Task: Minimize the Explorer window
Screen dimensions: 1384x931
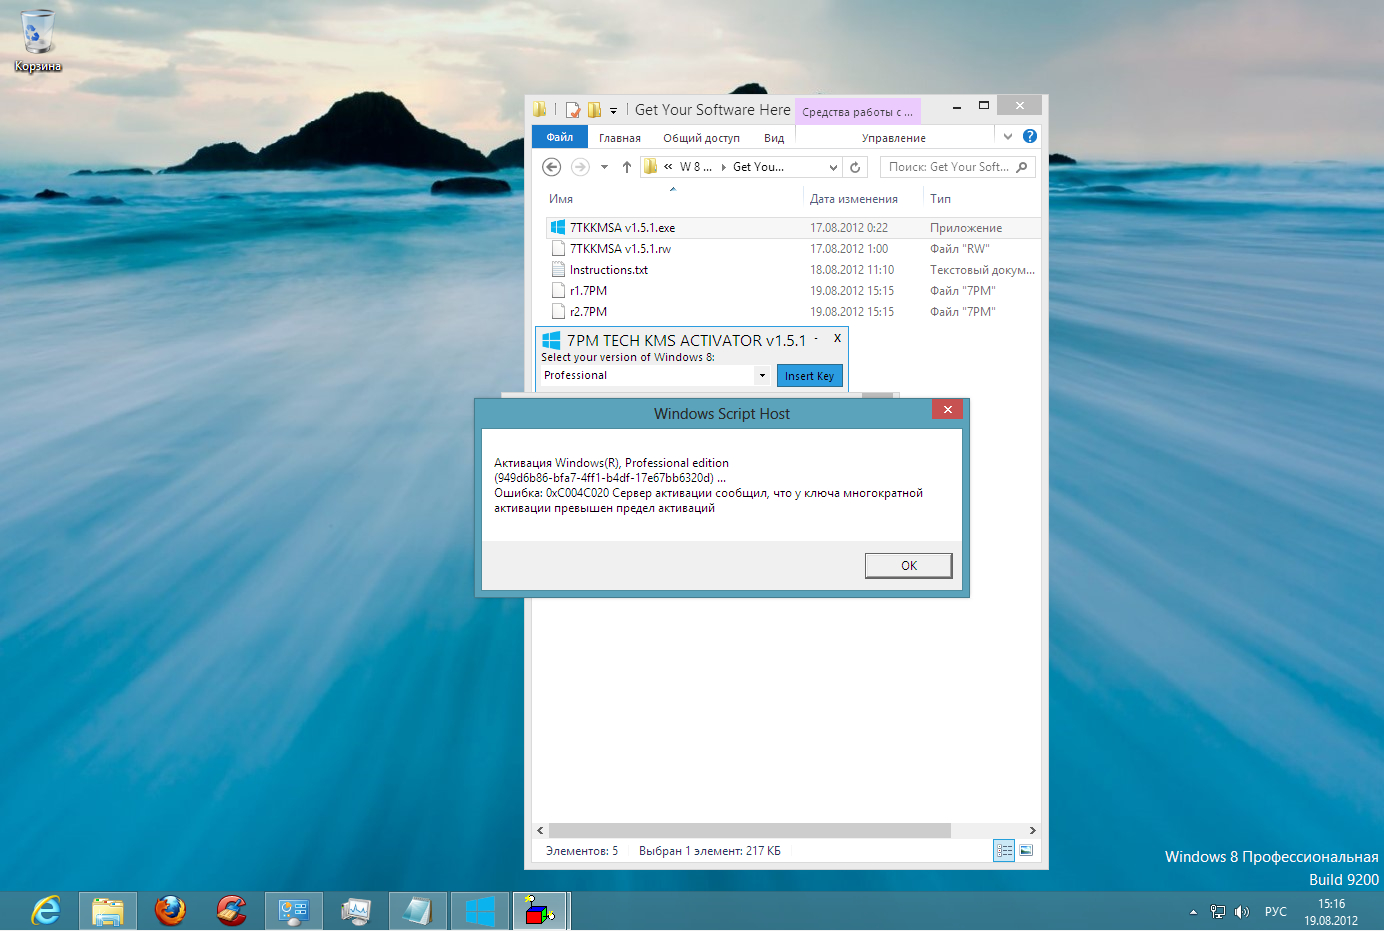Action: 957,106
